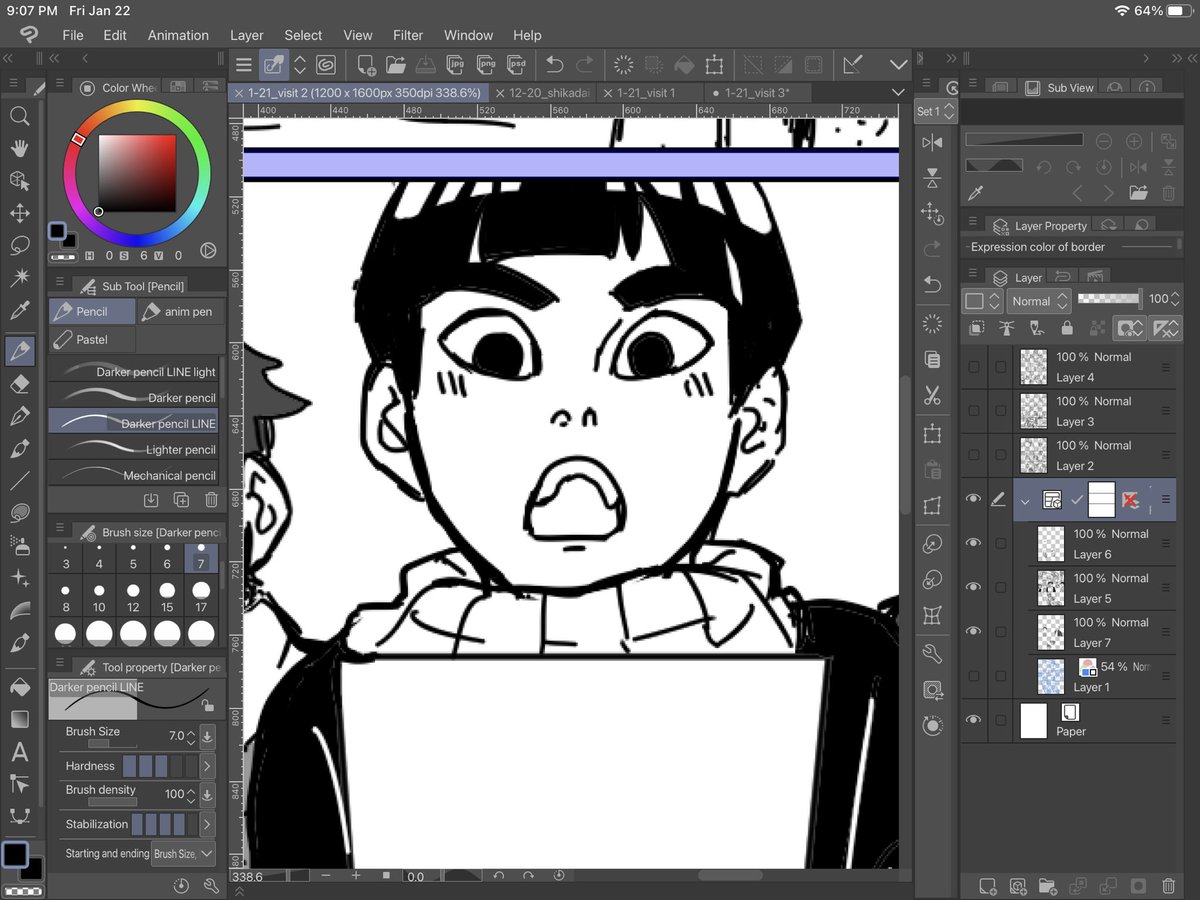Create new raster layer icon at panel bottom

(987, 885)
